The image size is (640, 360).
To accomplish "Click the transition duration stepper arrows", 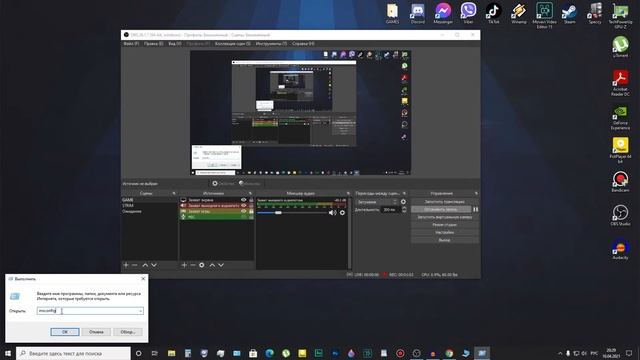I will point(404,209).
